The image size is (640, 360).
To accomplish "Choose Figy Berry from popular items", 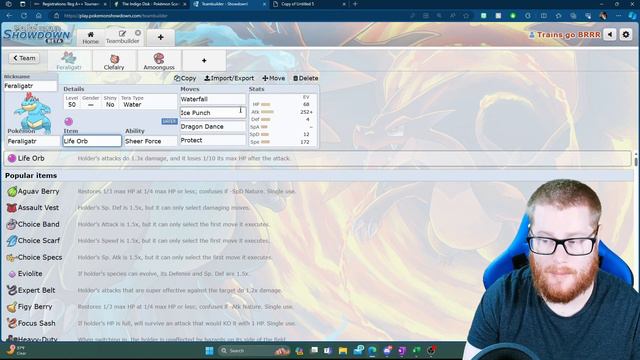I will coord(317,307).
